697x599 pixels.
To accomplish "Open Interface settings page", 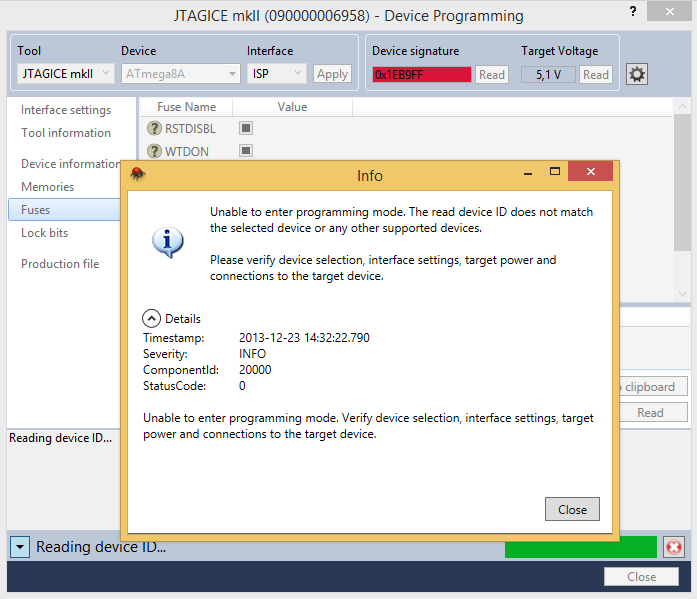I will (x=66, y=110).
